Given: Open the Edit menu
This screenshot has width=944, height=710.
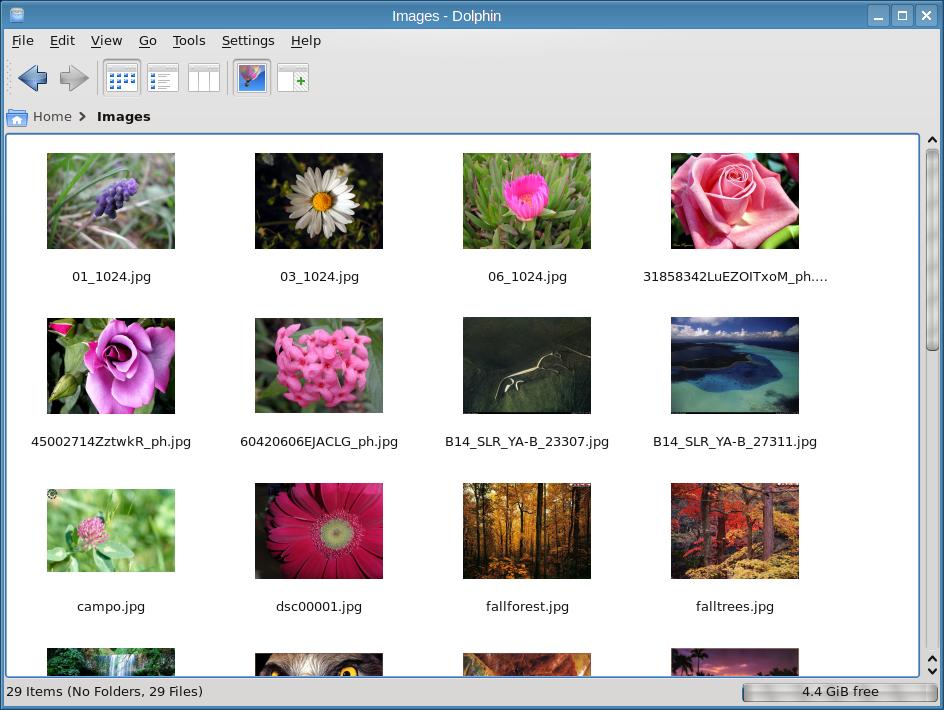Looking at the screenshot, I should coord(62,40).
